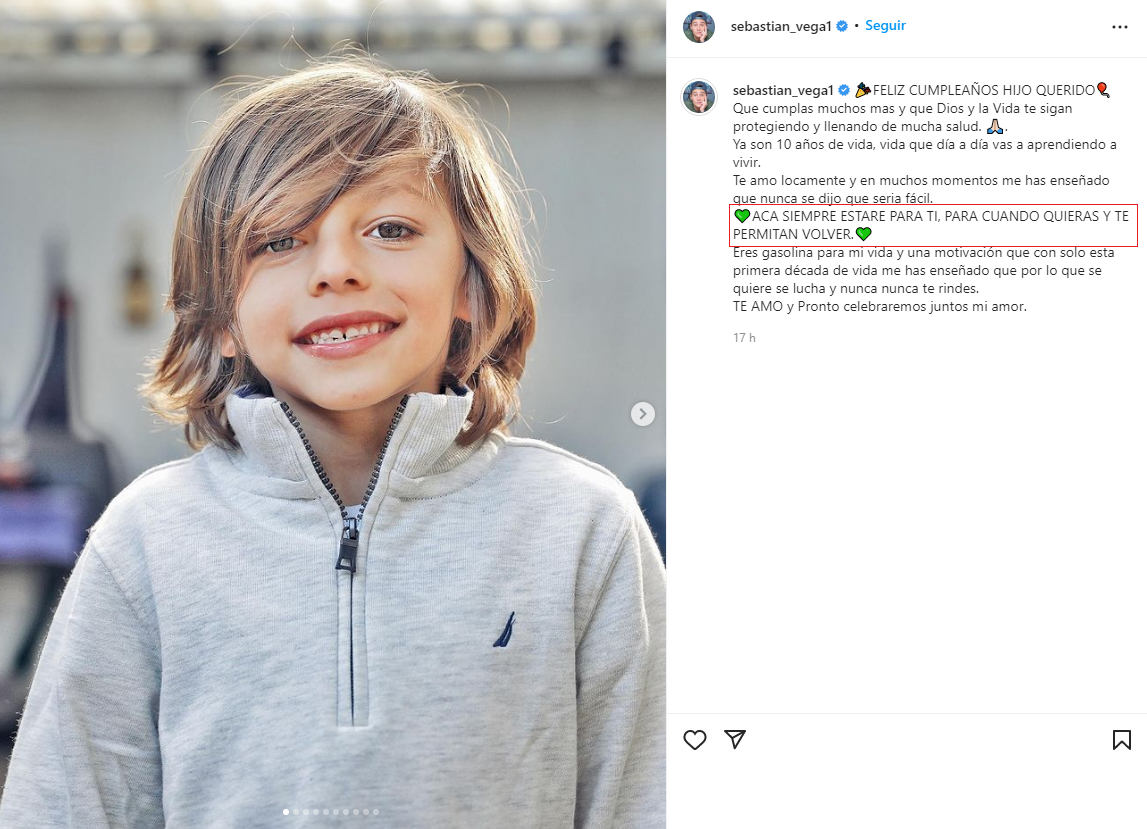Click the verified badge in the caption
Viewport: 1147px width, 829px height.
842,91
